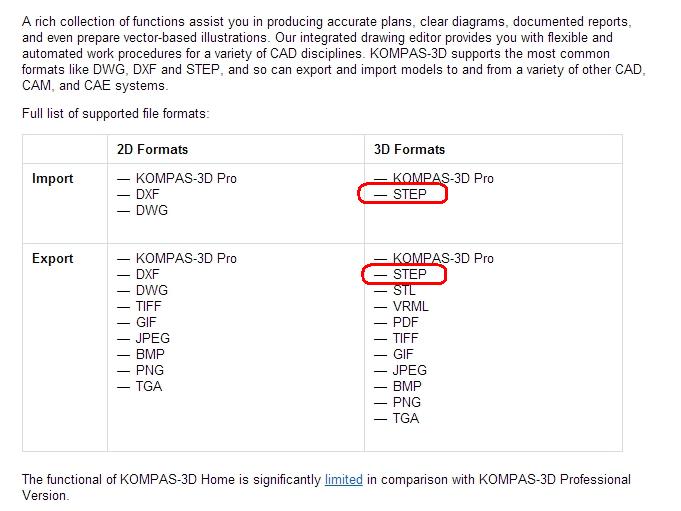Screen dimensions: 681x511
Task: Click JPEG in the Export 2D list
Action: [x=153, y=338]
